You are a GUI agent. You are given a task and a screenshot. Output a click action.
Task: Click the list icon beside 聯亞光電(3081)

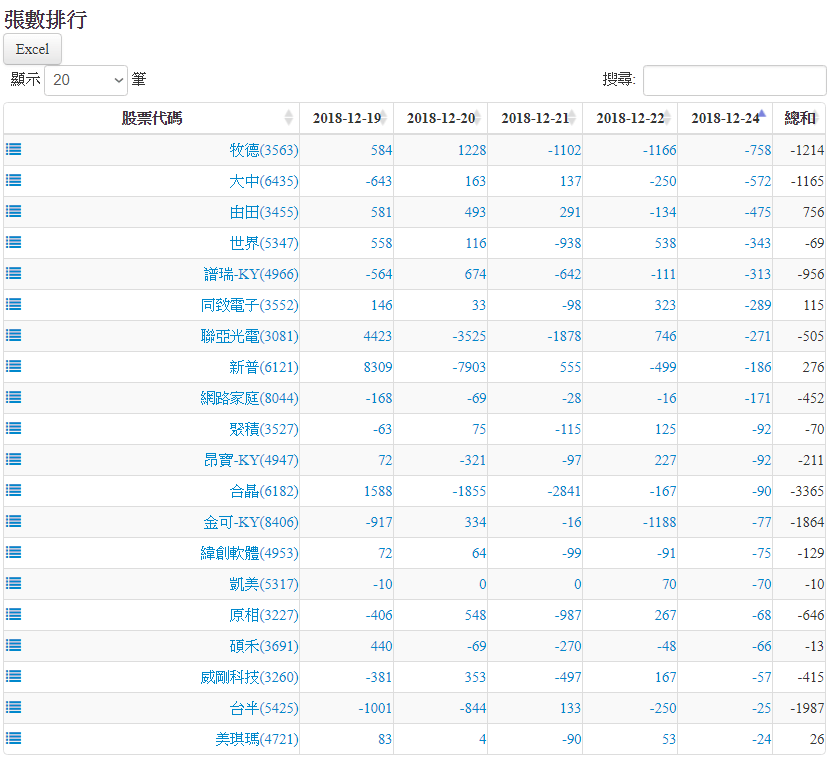pos(14,335)
